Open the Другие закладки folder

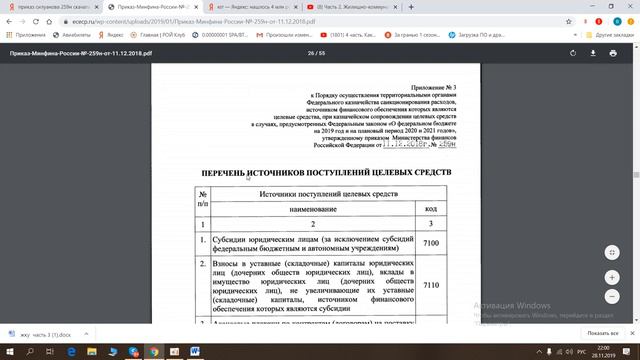coord(610,35)
